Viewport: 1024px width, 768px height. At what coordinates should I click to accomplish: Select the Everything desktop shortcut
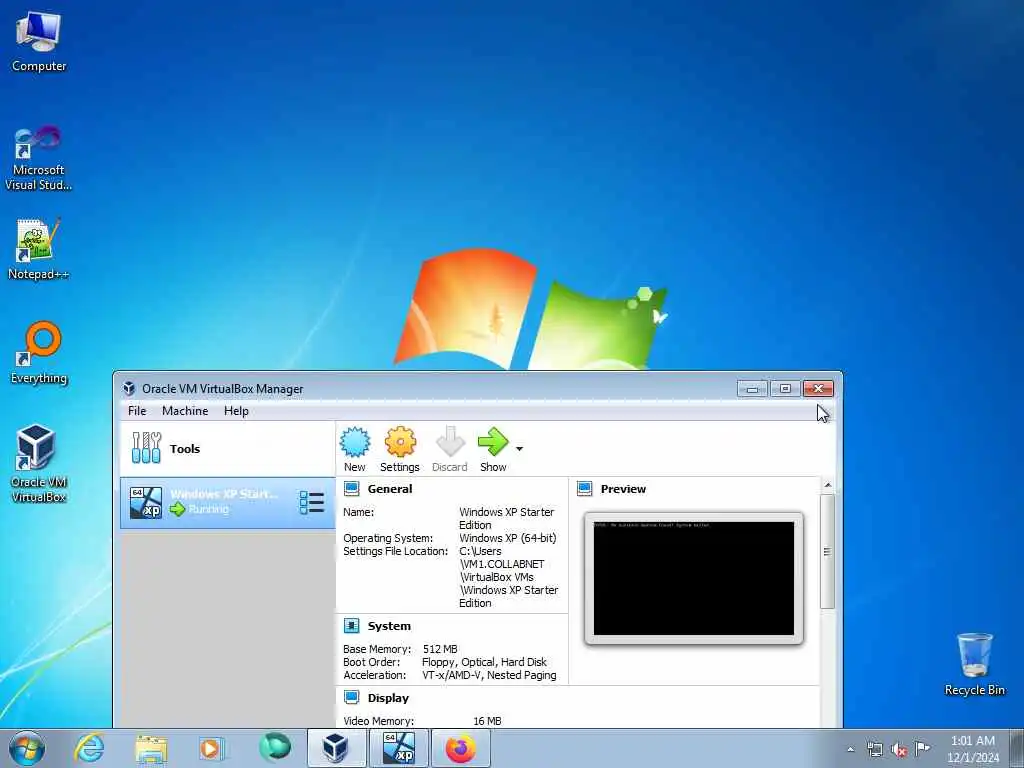(39, 353)
